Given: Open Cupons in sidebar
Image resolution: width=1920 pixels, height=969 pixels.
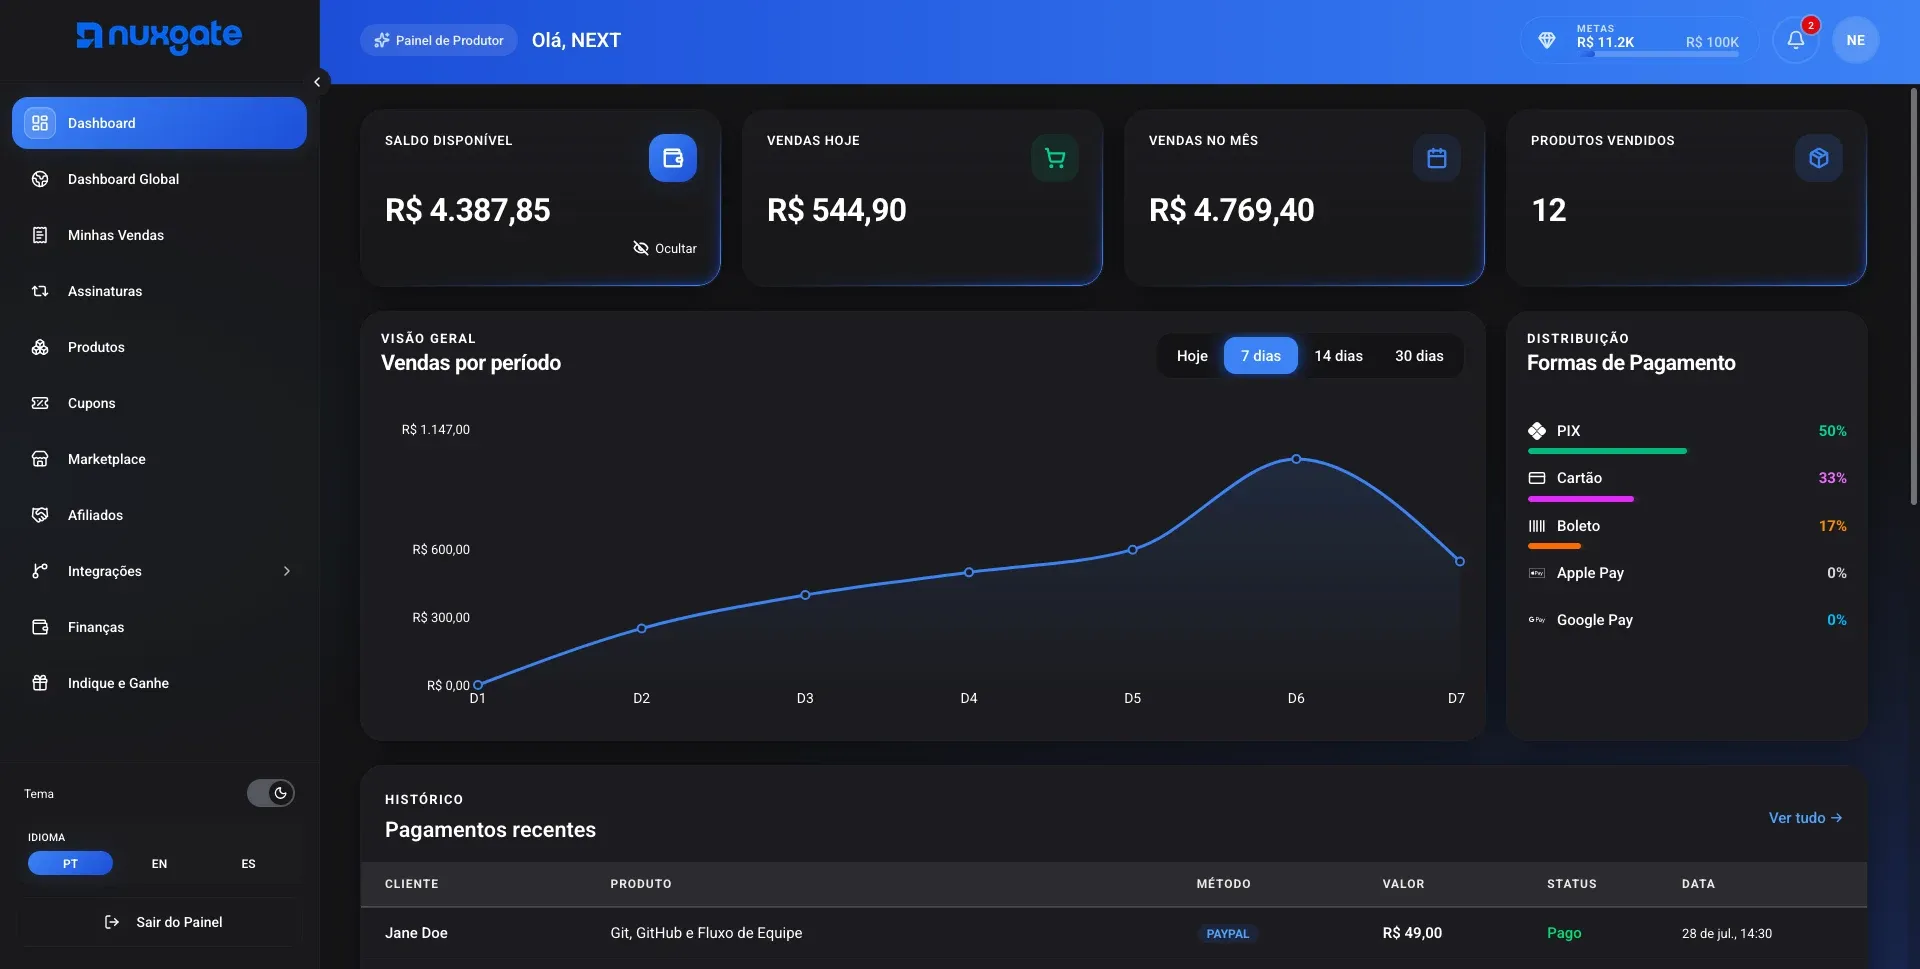Looking at the screenshot, I should (x=159, y=403).
